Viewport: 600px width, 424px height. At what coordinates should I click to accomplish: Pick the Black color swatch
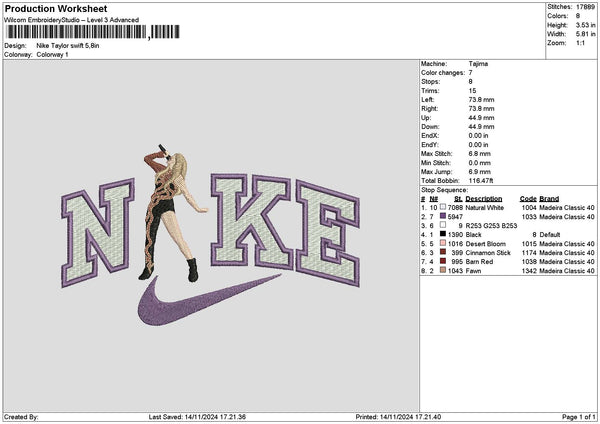[443, 234]
